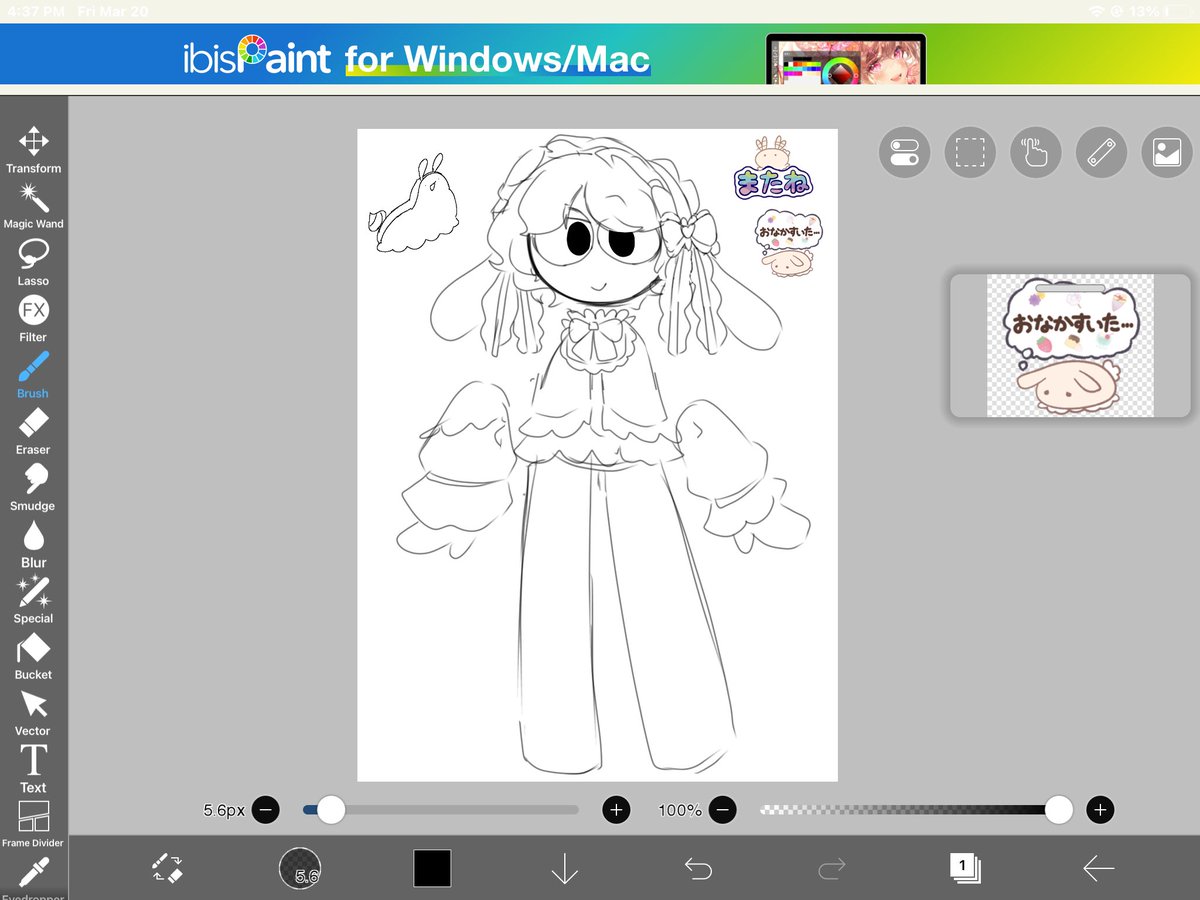Tap the 100% opacity value
This screenshot has width=1200, height=900.
click(x=680, y=810)
